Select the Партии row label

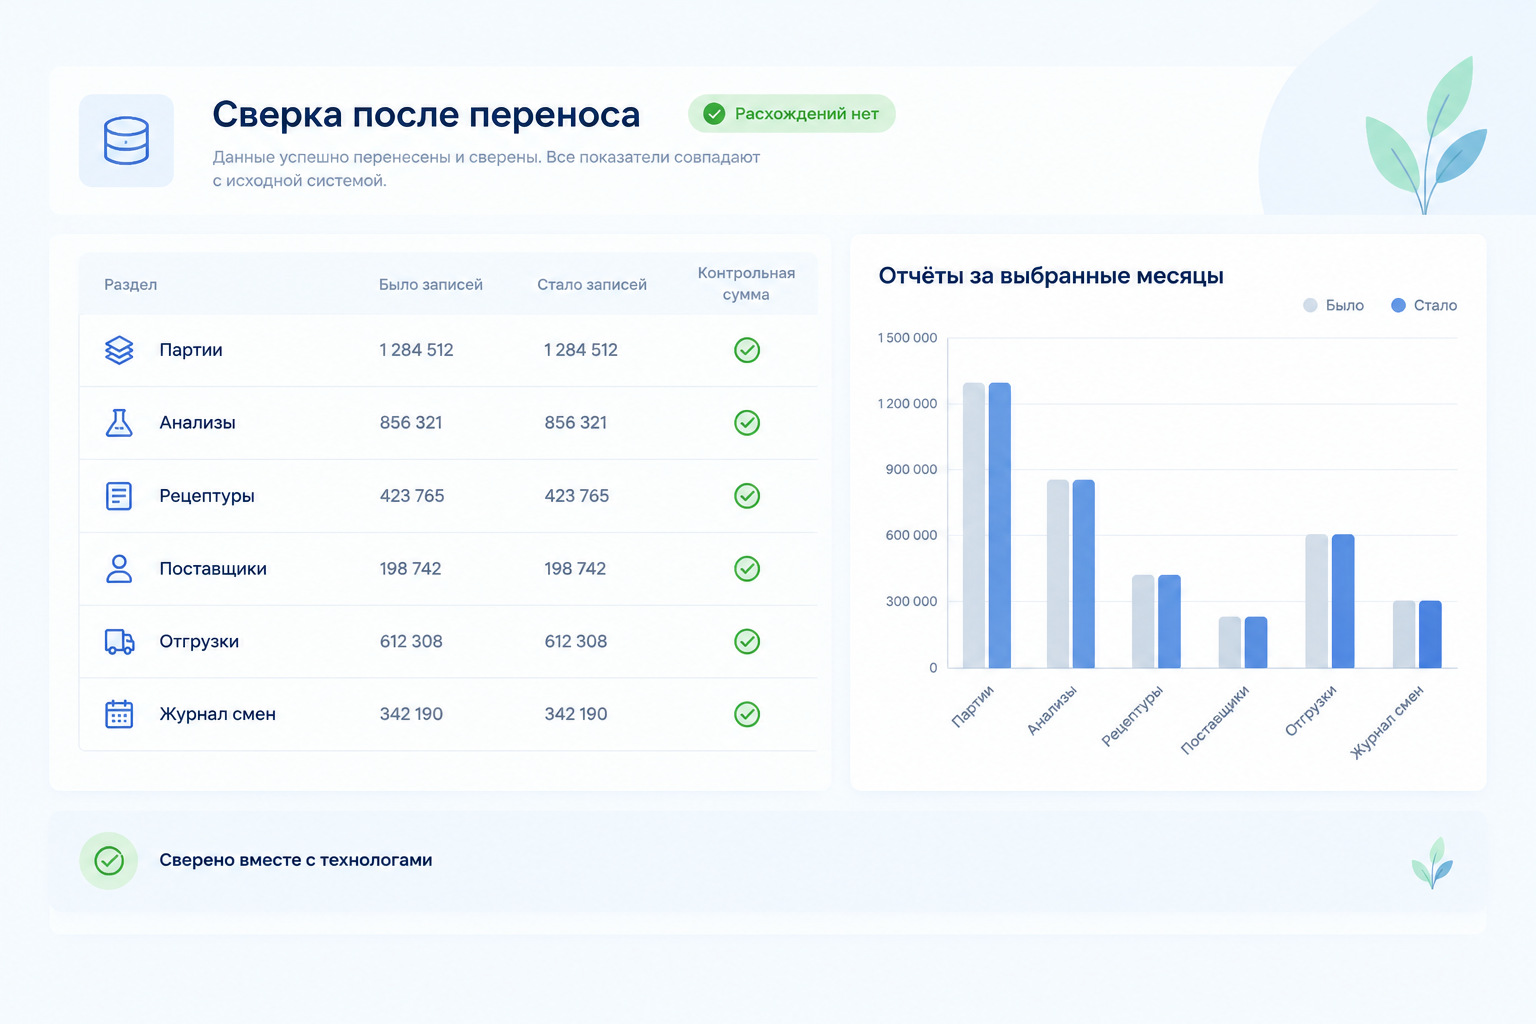point(191,350)
